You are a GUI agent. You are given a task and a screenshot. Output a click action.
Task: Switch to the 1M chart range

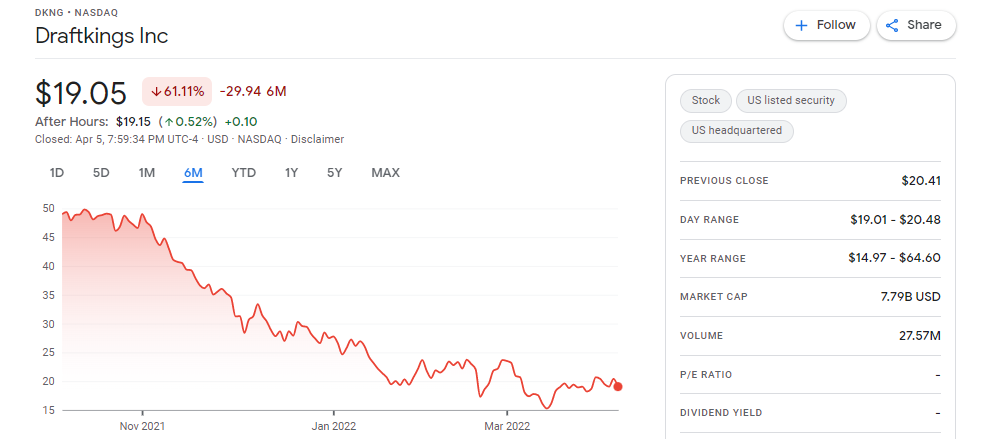(x=146, y=173)
